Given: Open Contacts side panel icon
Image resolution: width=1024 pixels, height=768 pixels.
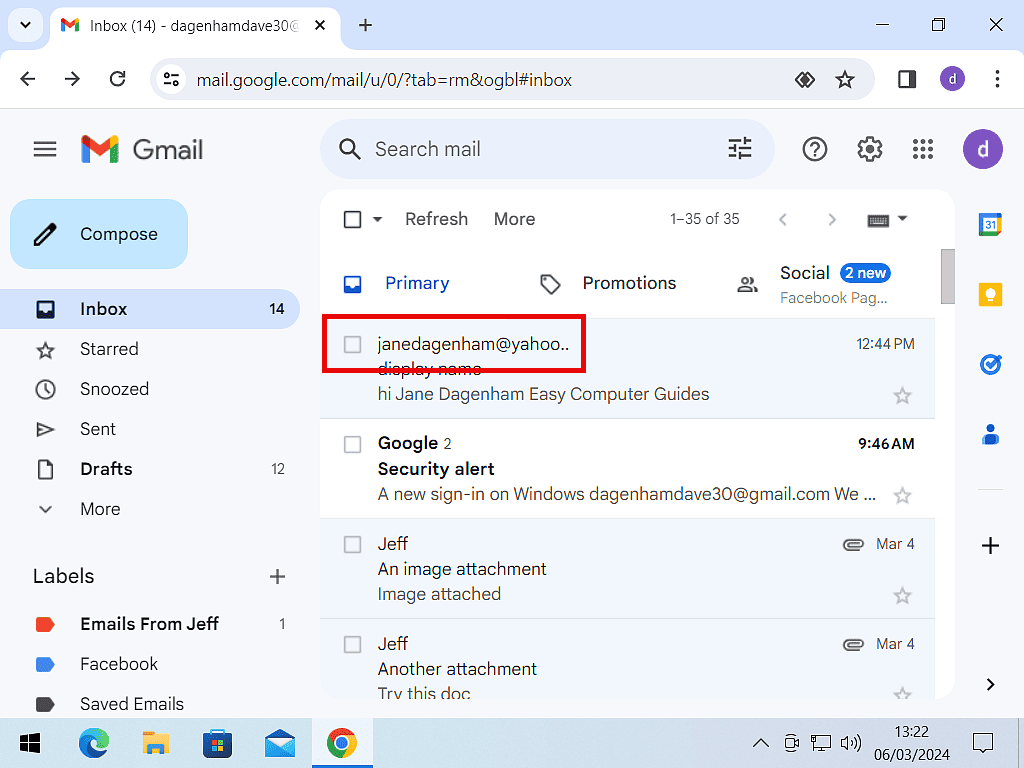Looking at the screenshot, I should 990,434.
